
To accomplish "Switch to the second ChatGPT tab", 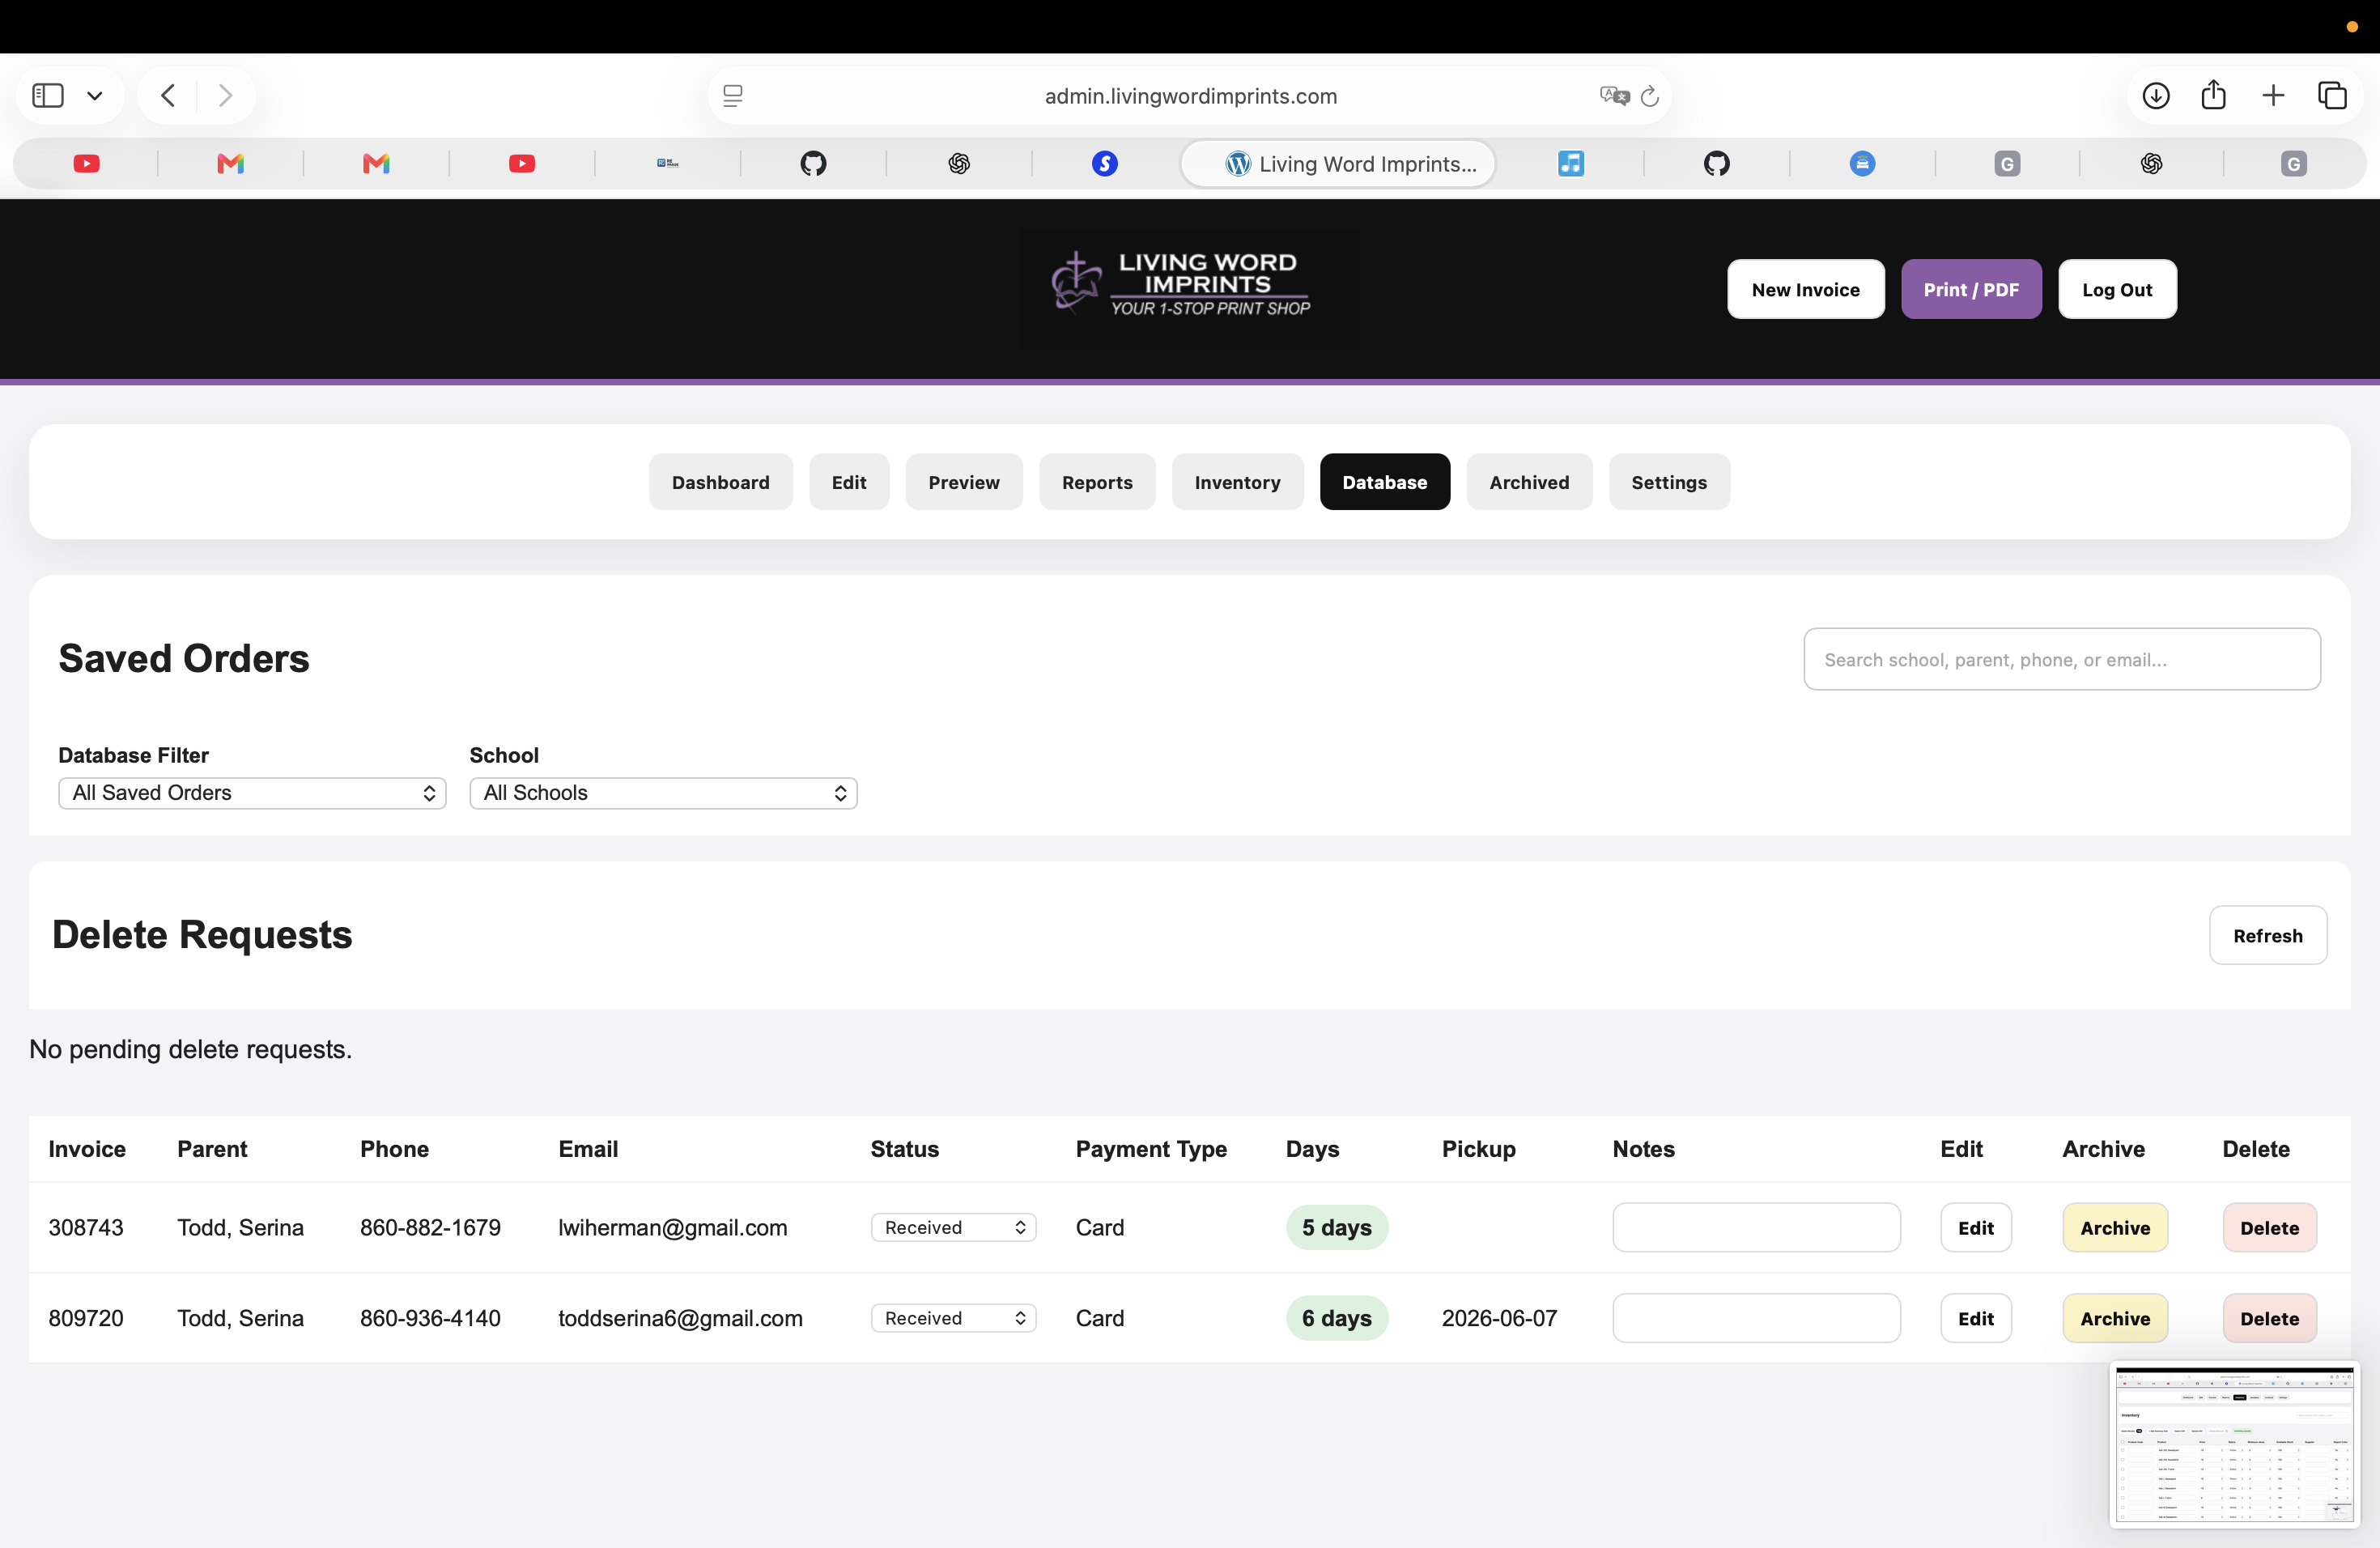I will click(x=2152, y=164).
